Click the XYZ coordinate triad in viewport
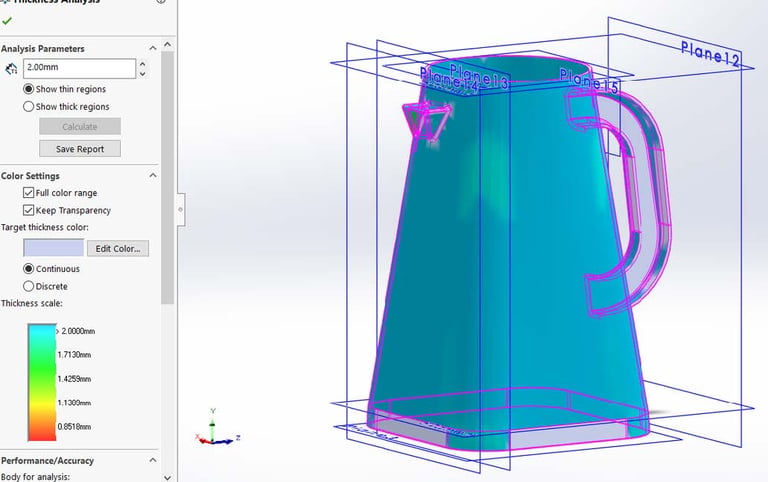The width and height of the screenshot is (768, 482). 217,428
